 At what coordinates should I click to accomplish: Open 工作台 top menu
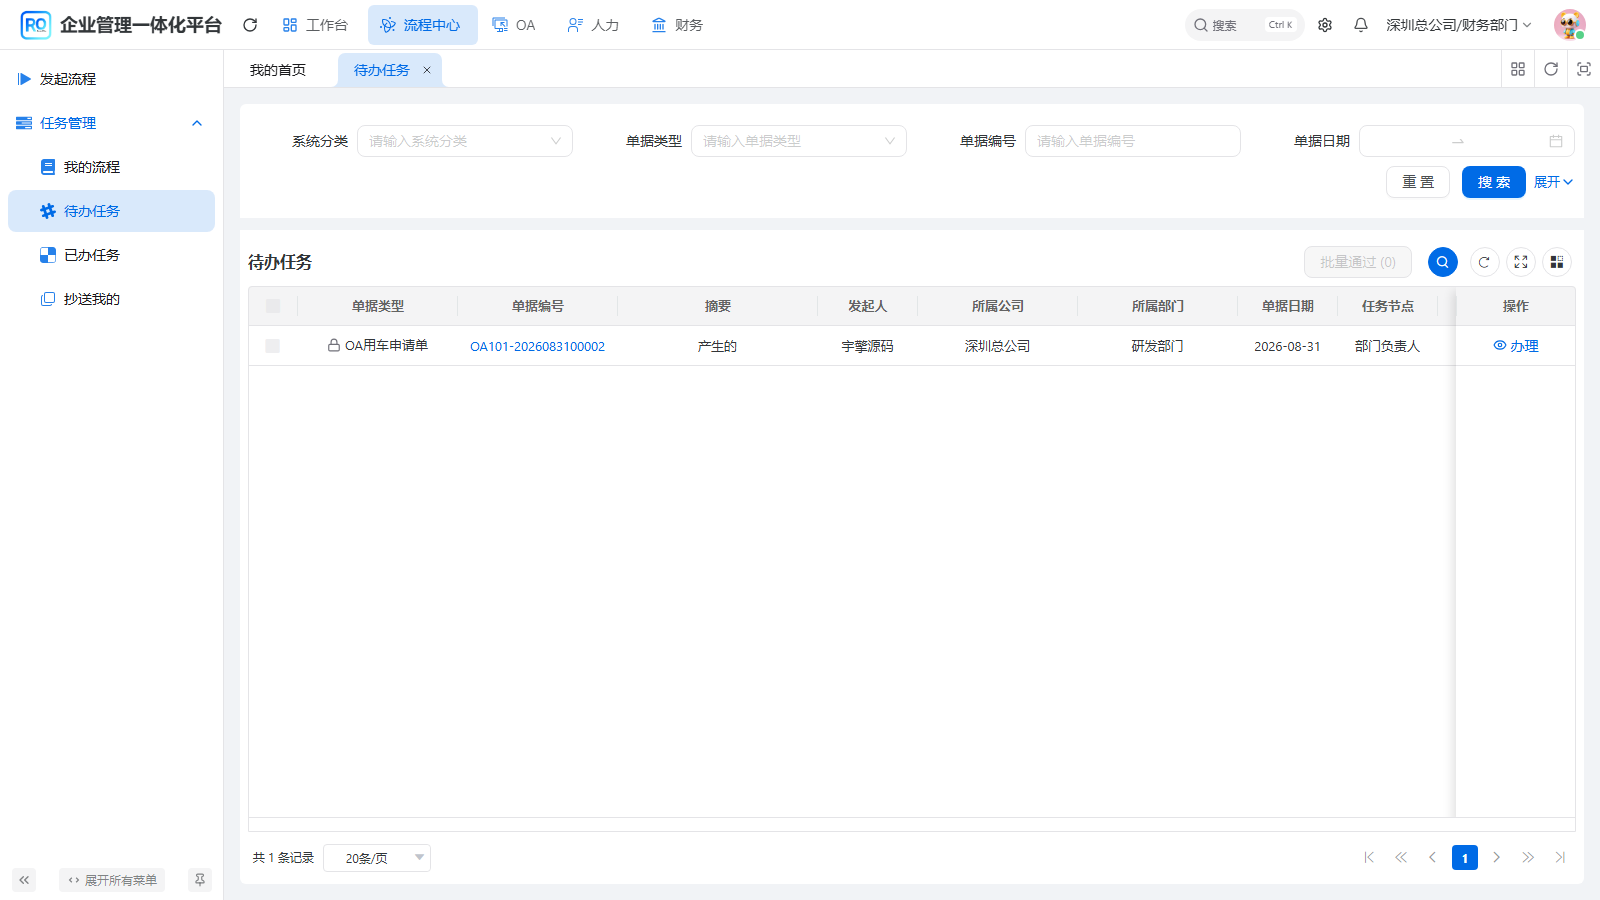point(315,25)
